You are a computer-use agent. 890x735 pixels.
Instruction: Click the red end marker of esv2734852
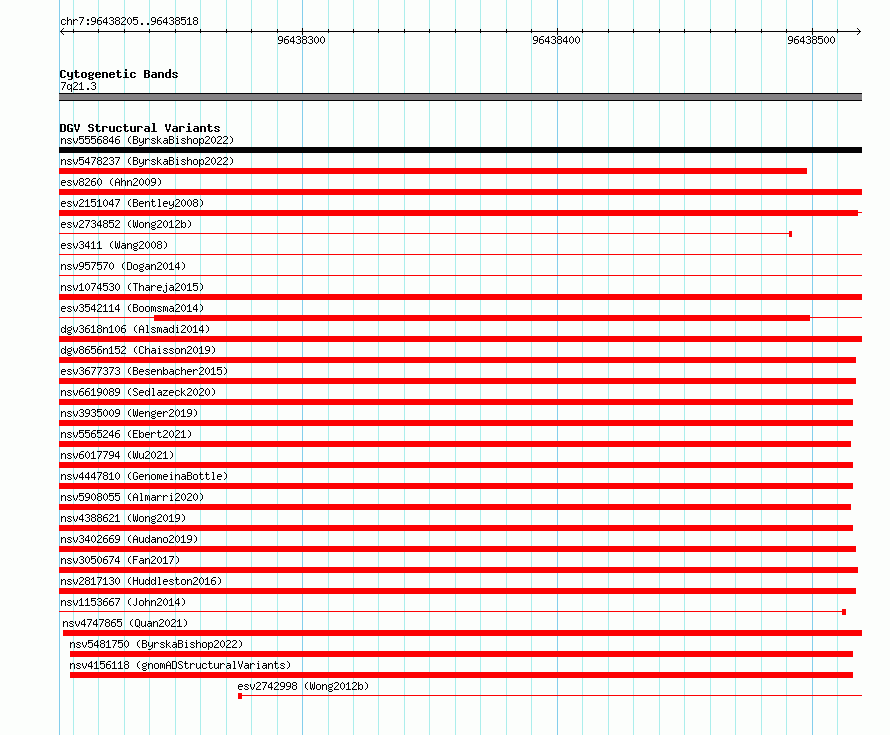pyautogui.click(x=791, y=234)
